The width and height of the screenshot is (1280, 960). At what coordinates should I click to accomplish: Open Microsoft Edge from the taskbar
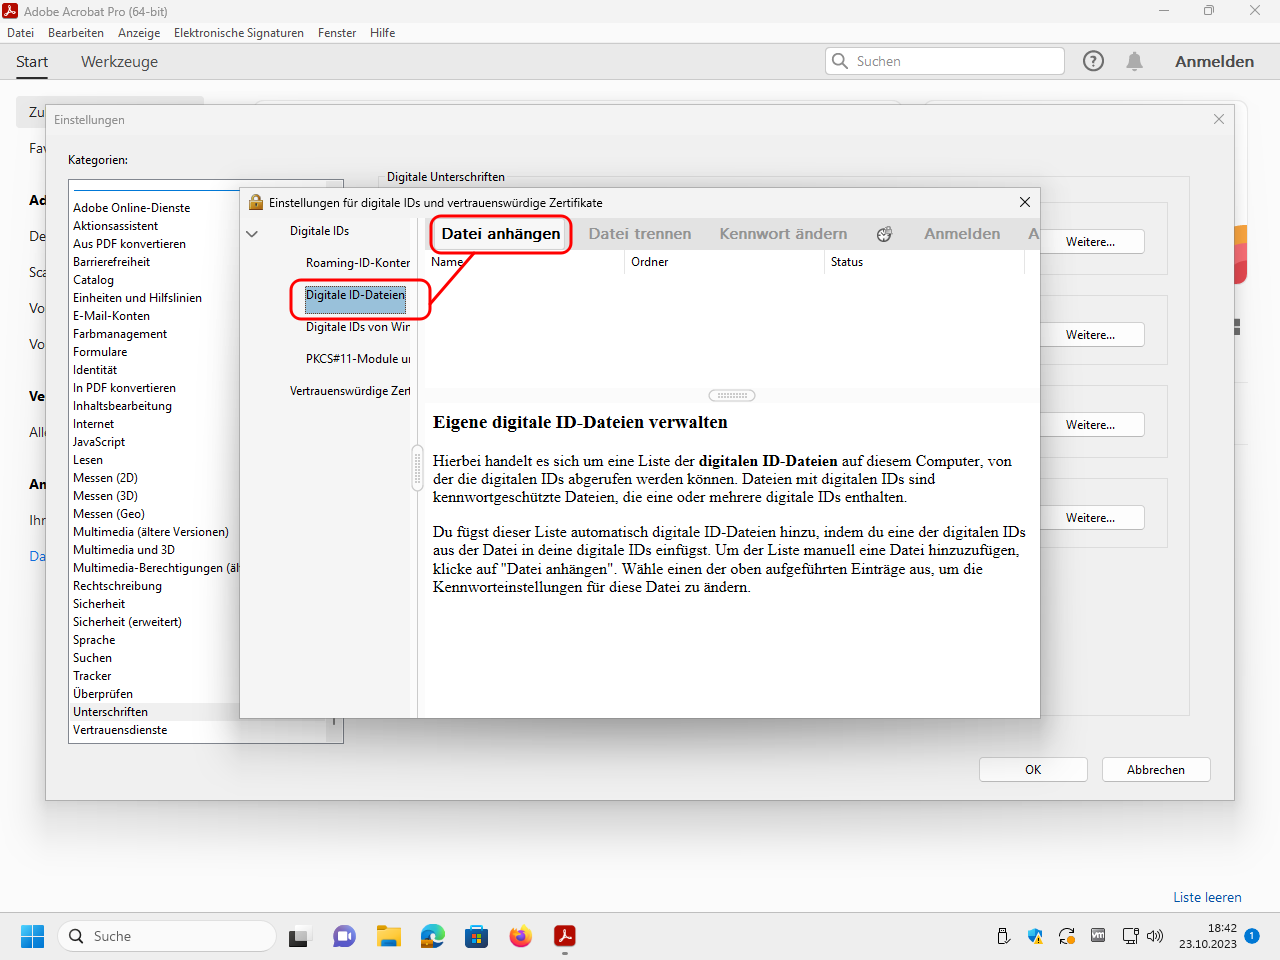[x=432, y=936]
